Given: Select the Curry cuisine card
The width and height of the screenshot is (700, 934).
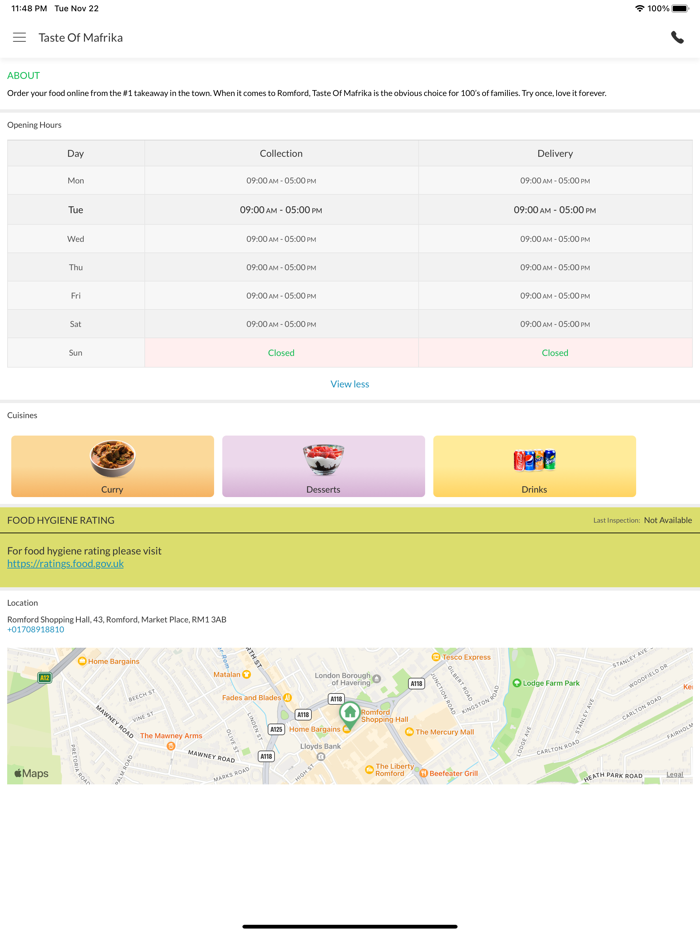Looking at the screenshot, I should [113, 466].
